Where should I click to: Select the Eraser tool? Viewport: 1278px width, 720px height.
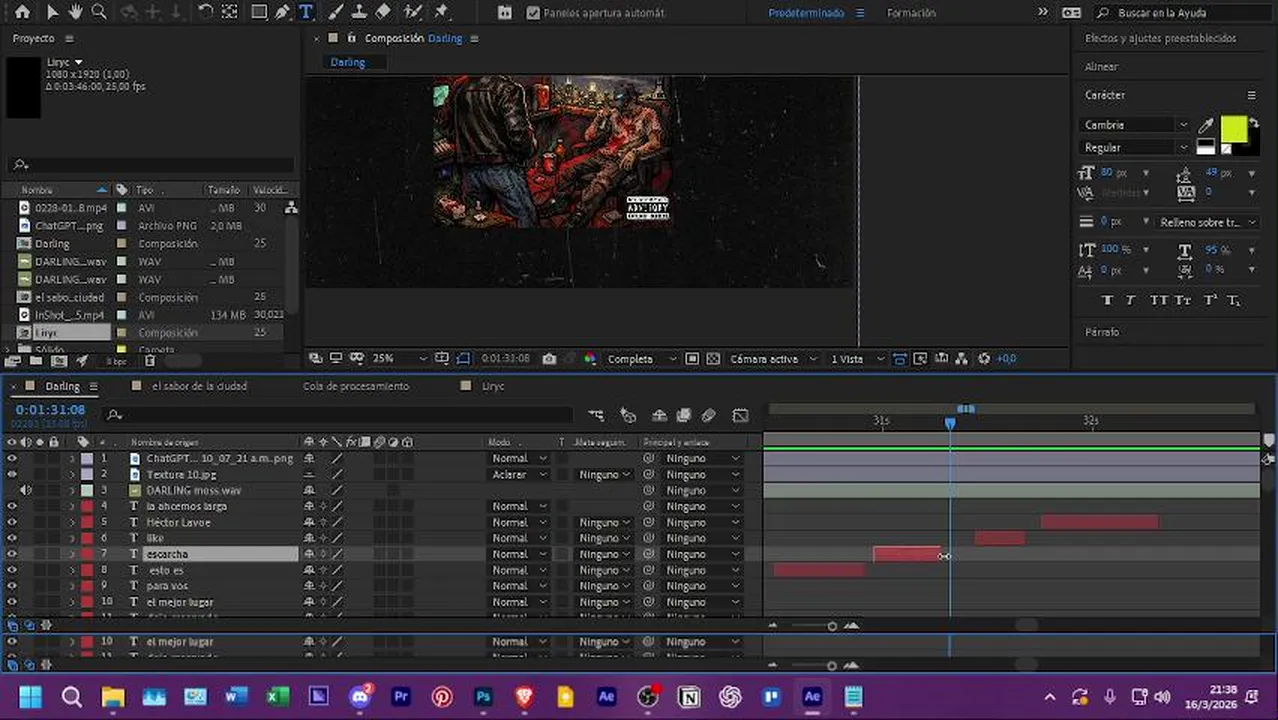[382, 12]
